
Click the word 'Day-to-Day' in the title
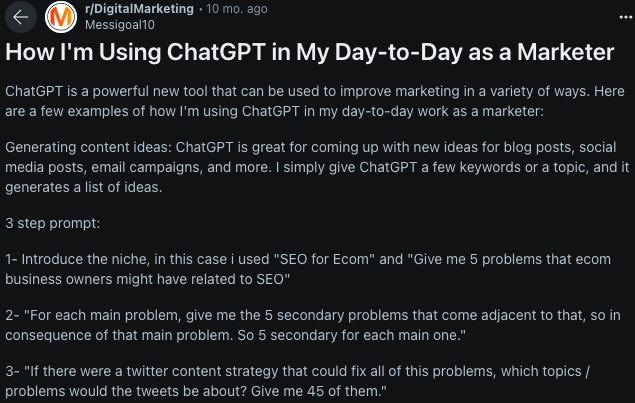398,52
